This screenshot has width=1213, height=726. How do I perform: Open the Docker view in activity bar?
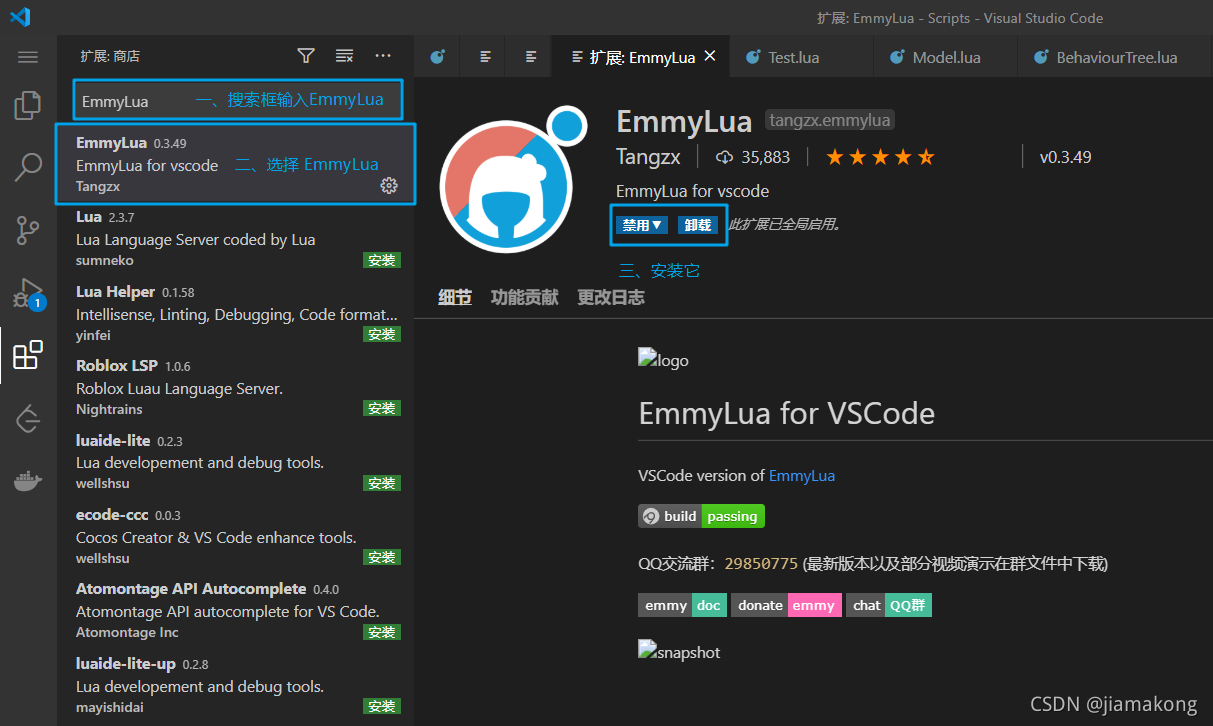[28, 481]
